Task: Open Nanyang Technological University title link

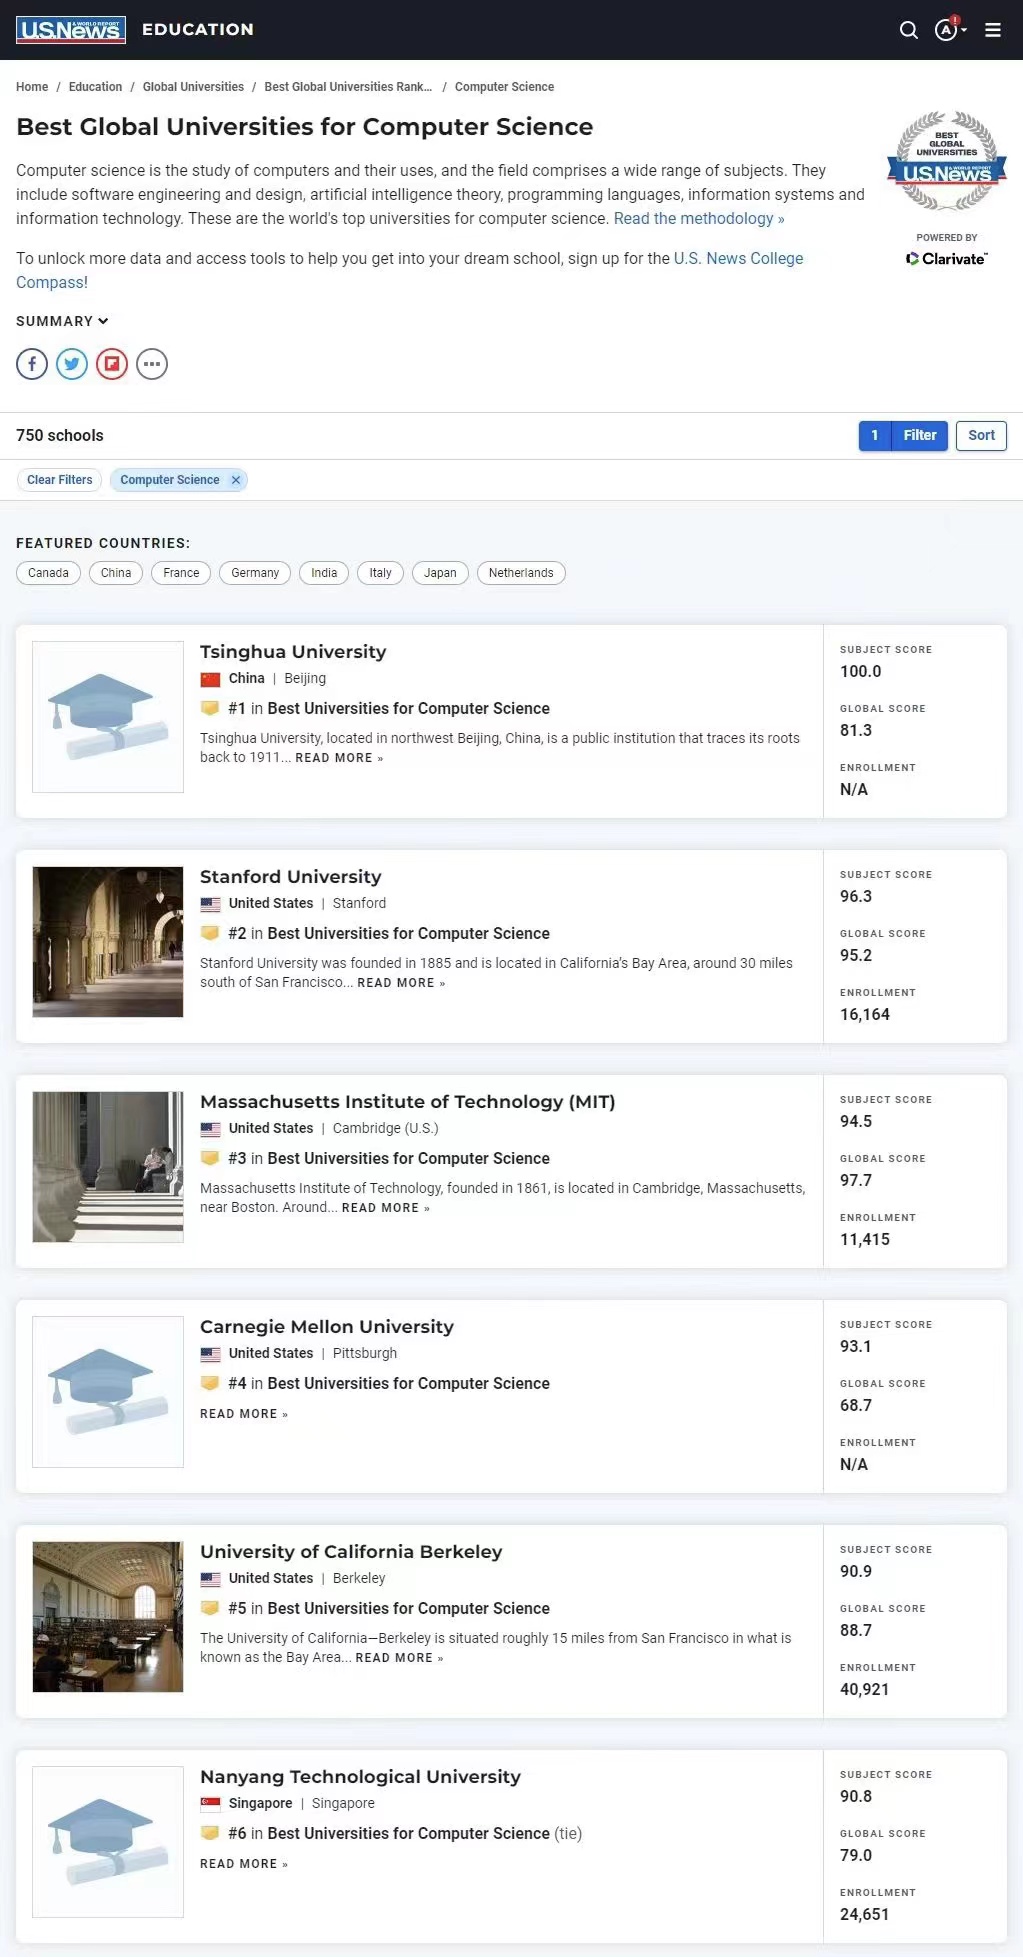Action: click(360, 1777)
